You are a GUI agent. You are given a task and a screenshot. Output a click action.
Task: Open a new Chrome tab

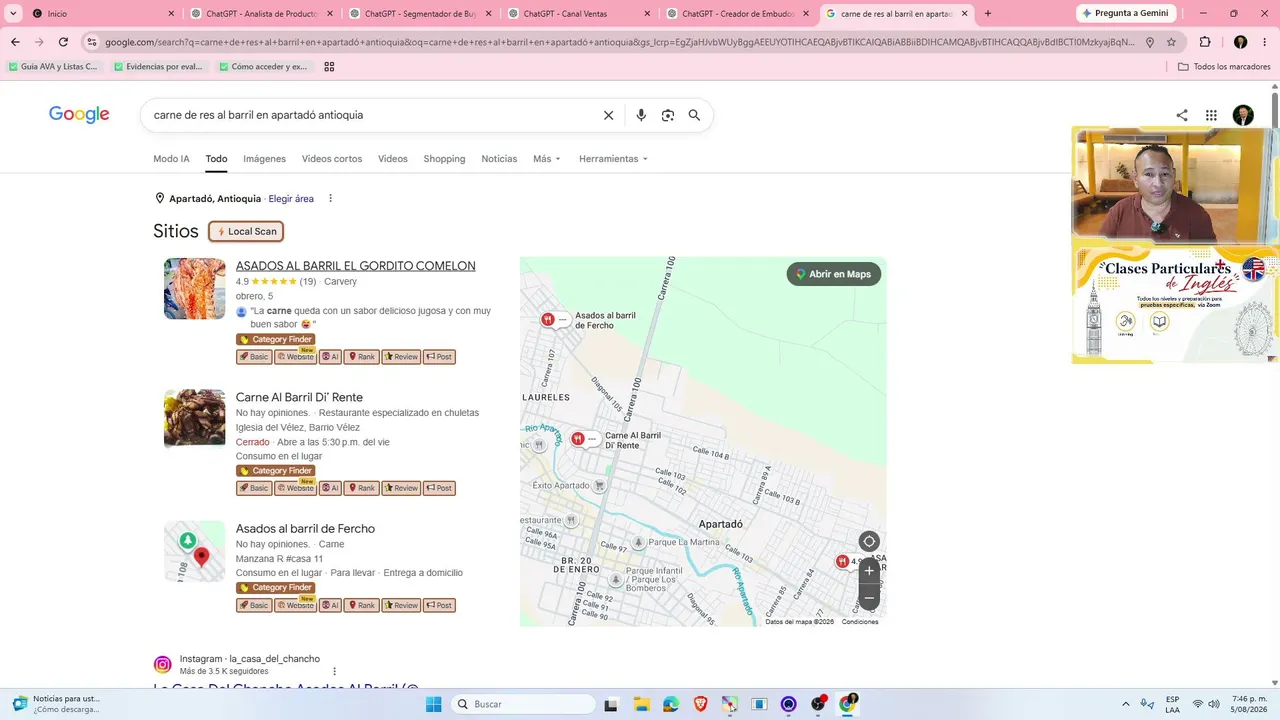988,14
